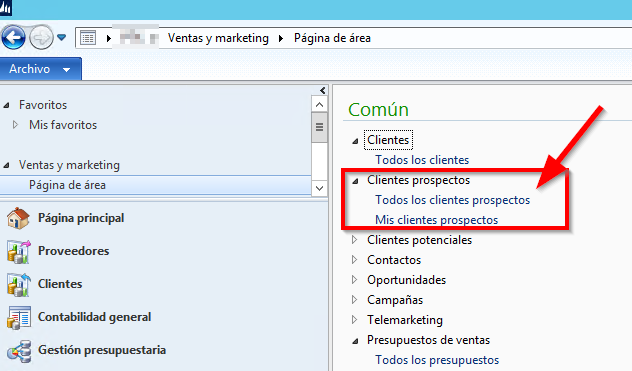This screenshot has height=371, width=632.
Task: Click the blue Back navigation arrow
Action: [13, 38]
